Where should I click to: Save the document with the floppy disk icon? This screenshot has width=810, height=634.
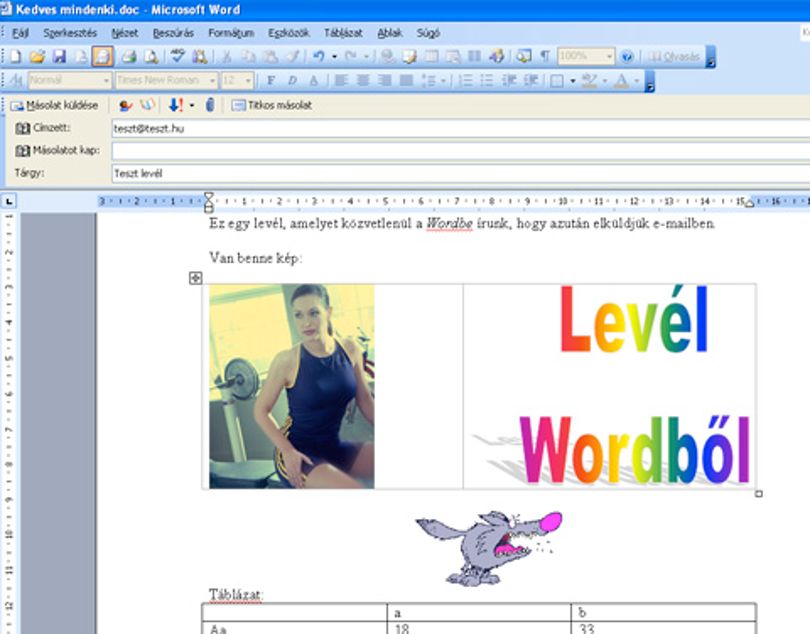(x=59, y=56)
